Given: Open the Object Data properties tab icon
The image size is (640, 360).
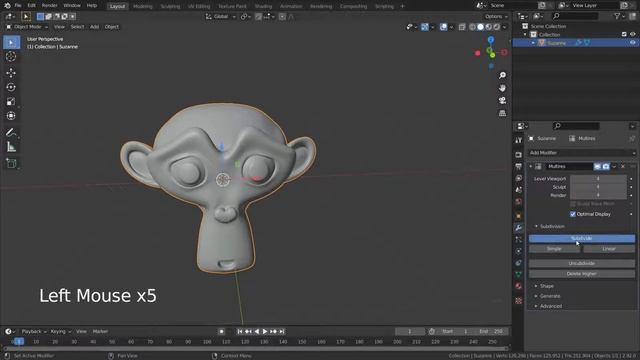Looking at the screenshot, I should [518, 274].
